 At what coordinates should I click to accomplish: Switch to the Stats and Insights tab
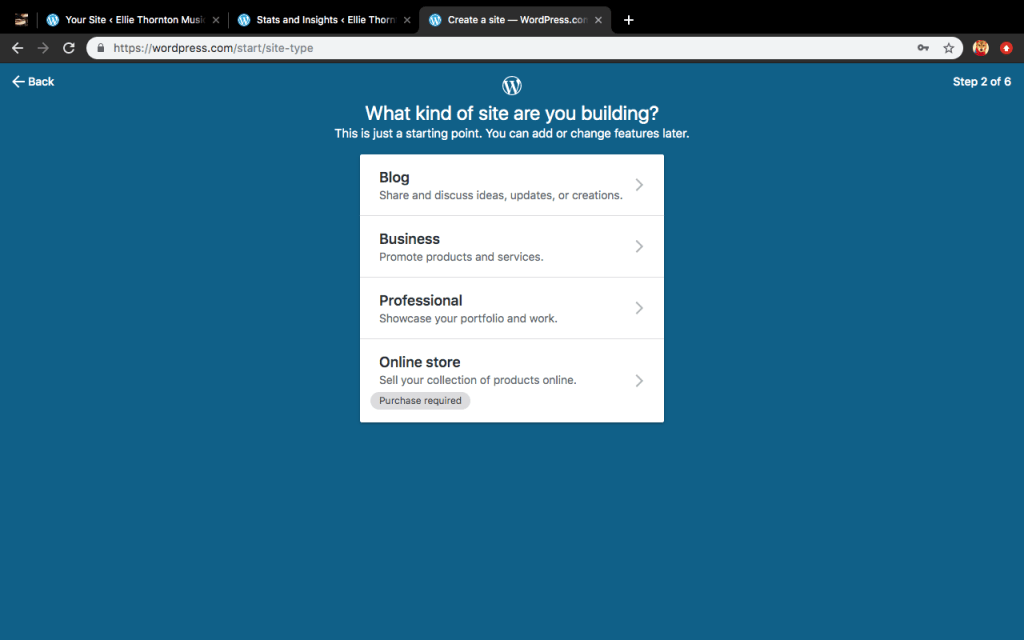315,20
